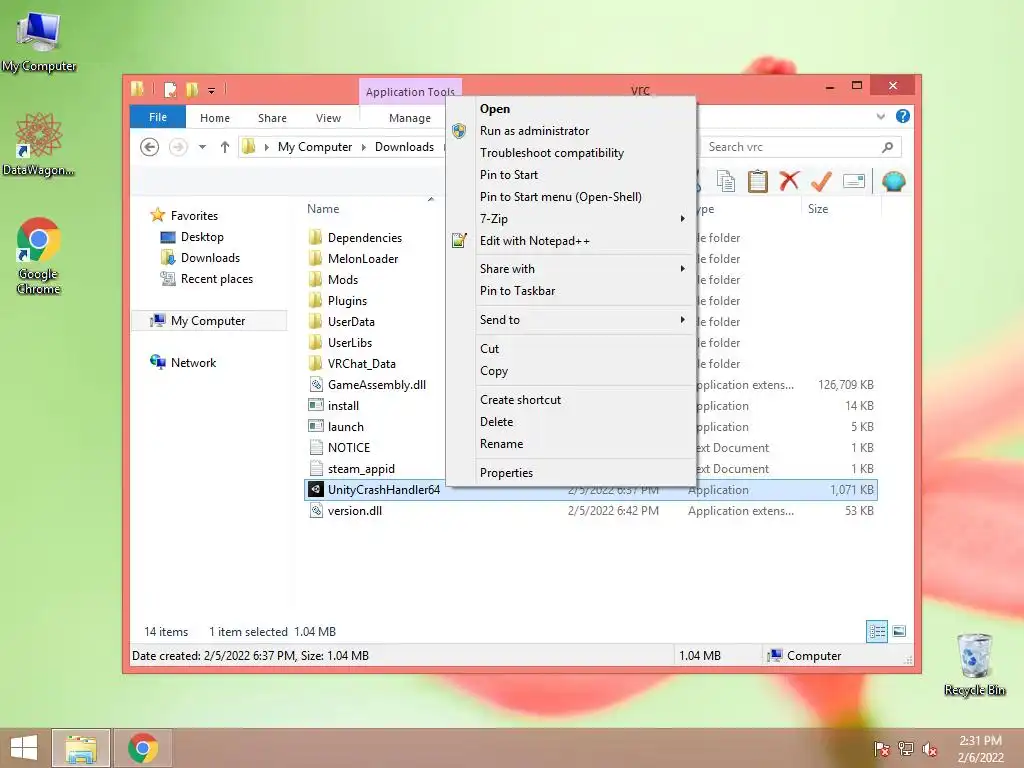
Task: Switch to Large icons view in status bar
Action: point(899,631)
